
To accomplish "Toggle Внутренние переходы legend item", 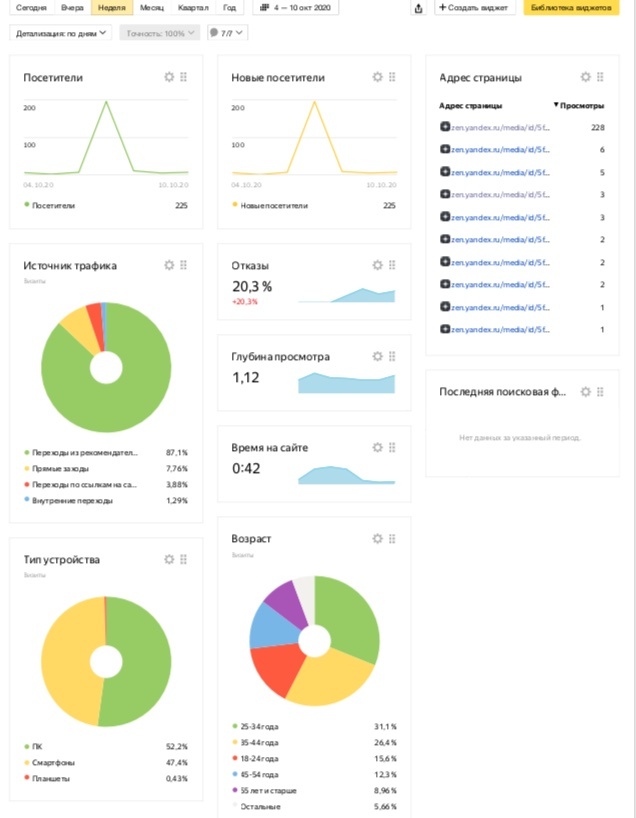I will 68,500.
